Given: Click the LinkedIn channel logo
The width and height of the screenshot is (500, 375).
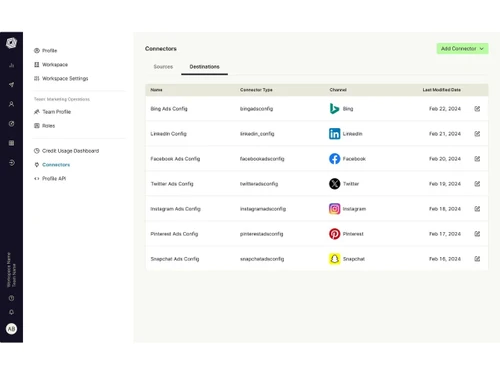Looking at the screenshot, I should pyautogui.click(x=334, y=134).
